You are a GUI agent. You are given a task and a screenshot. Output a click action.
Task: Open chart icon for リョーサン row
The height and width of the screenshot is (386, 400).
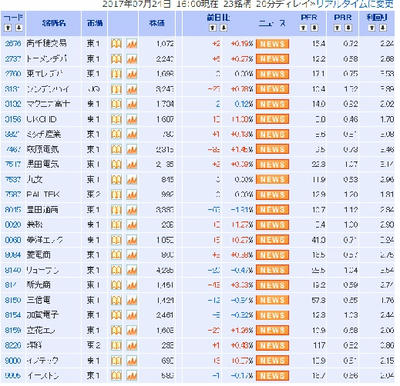(x=132, y=270)
